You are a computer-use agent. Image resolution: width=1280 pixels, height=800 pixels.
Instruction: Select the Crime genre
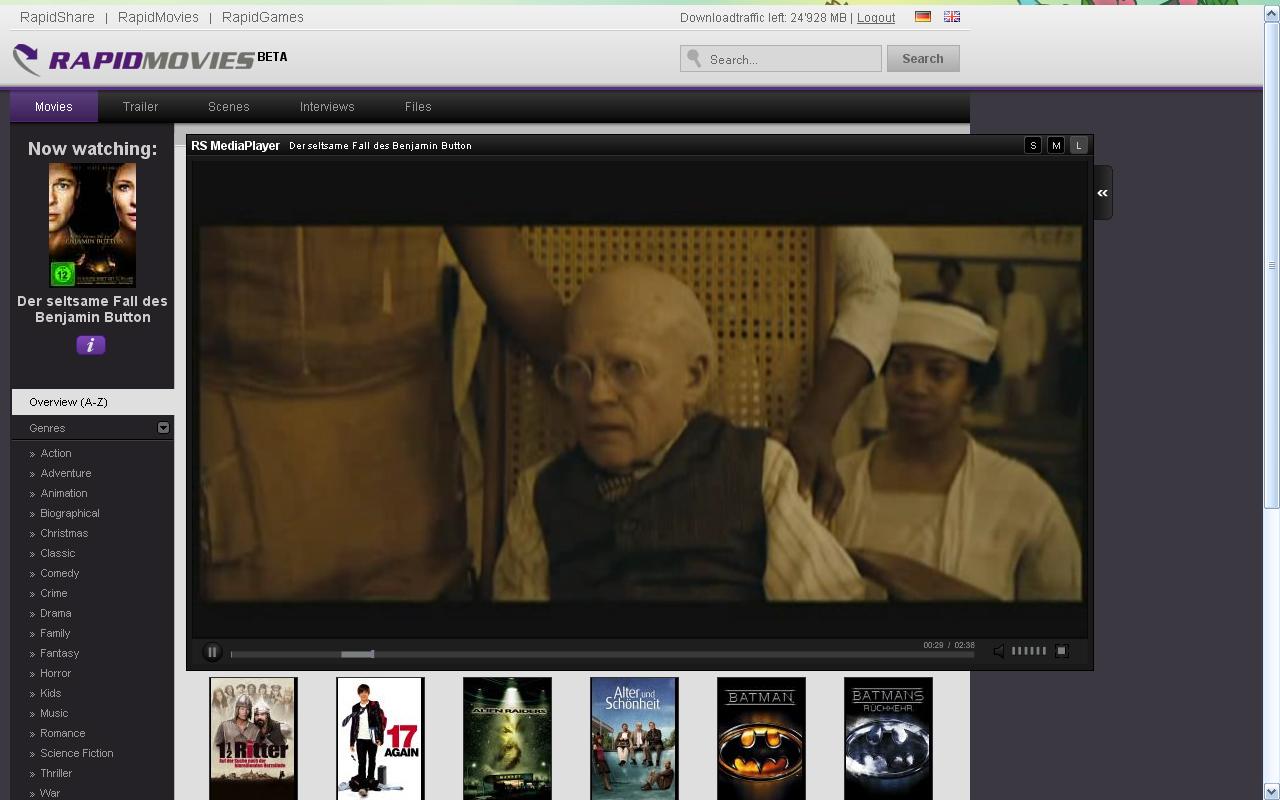(54, 593)
